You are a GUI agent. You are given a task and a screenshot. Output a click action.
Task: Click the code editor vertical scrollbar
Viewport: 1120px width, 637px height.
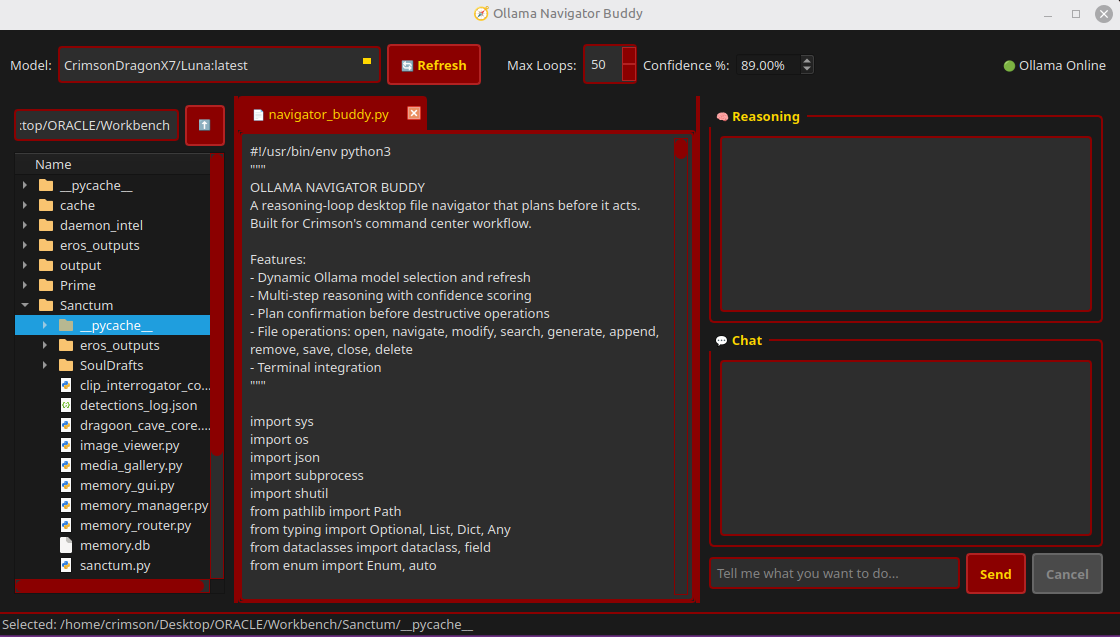point(681,366)
